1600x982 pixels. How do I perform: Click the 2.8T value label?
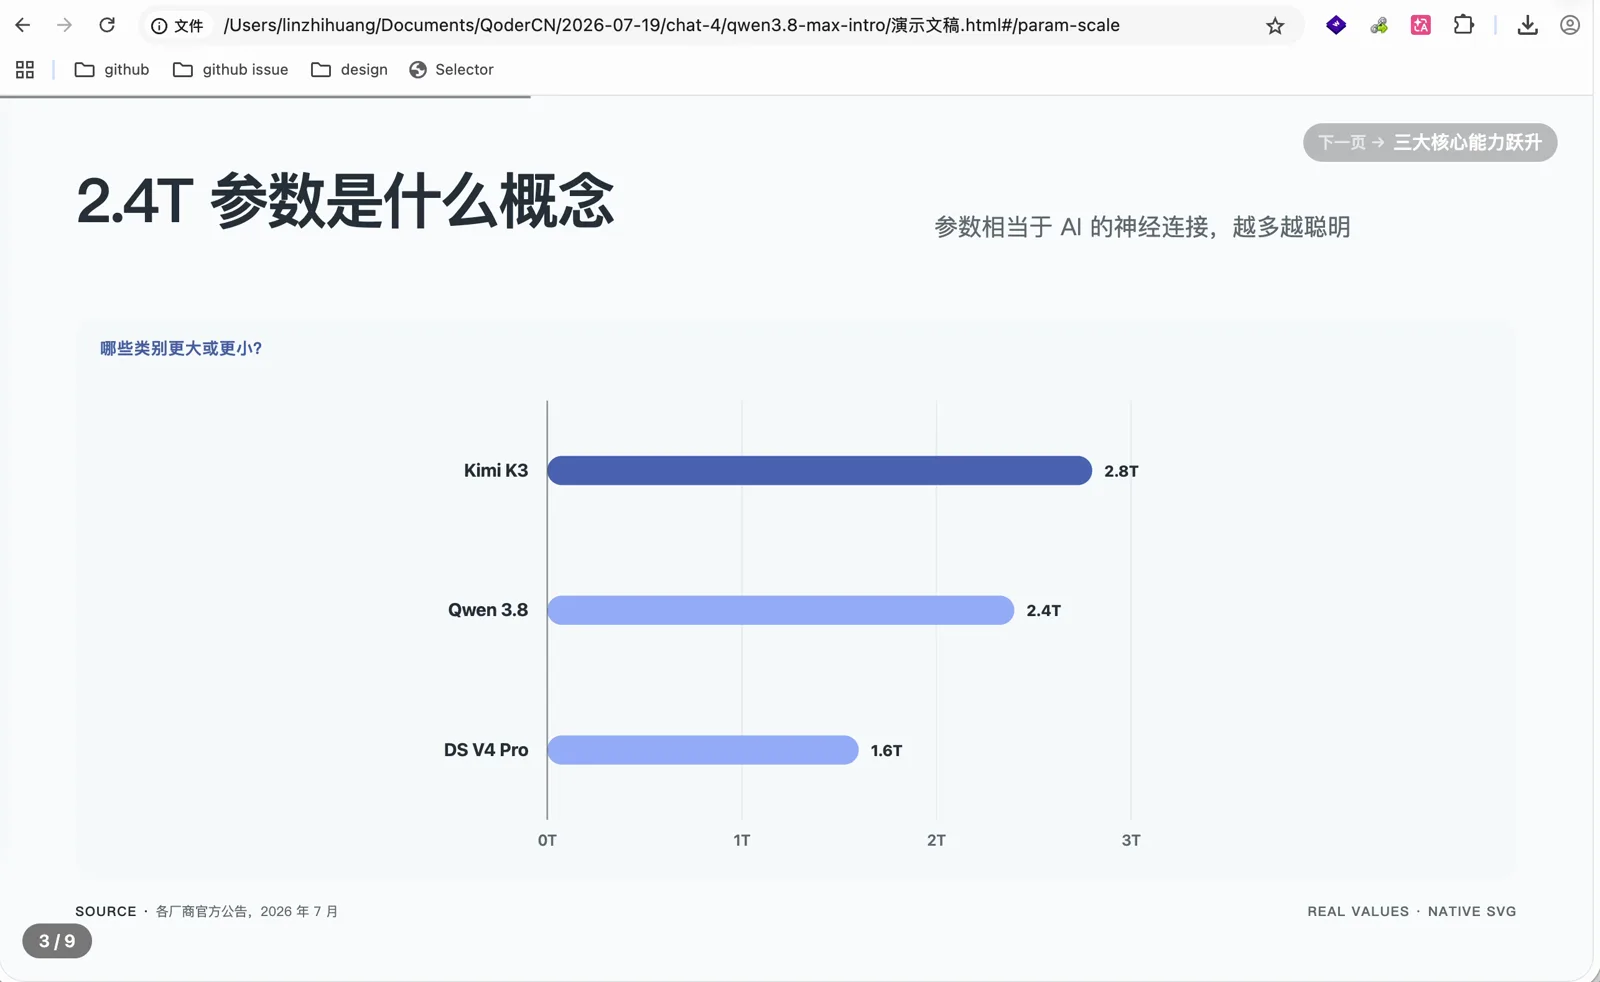pyautogui.click(x=1121, y=471)
